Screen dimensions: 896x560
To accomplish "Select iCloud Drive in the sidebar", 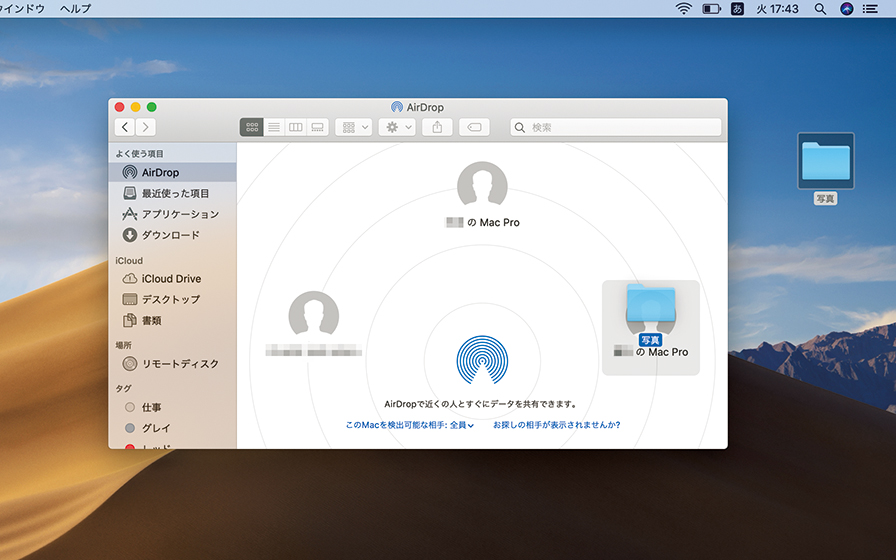I will (170, 279).
